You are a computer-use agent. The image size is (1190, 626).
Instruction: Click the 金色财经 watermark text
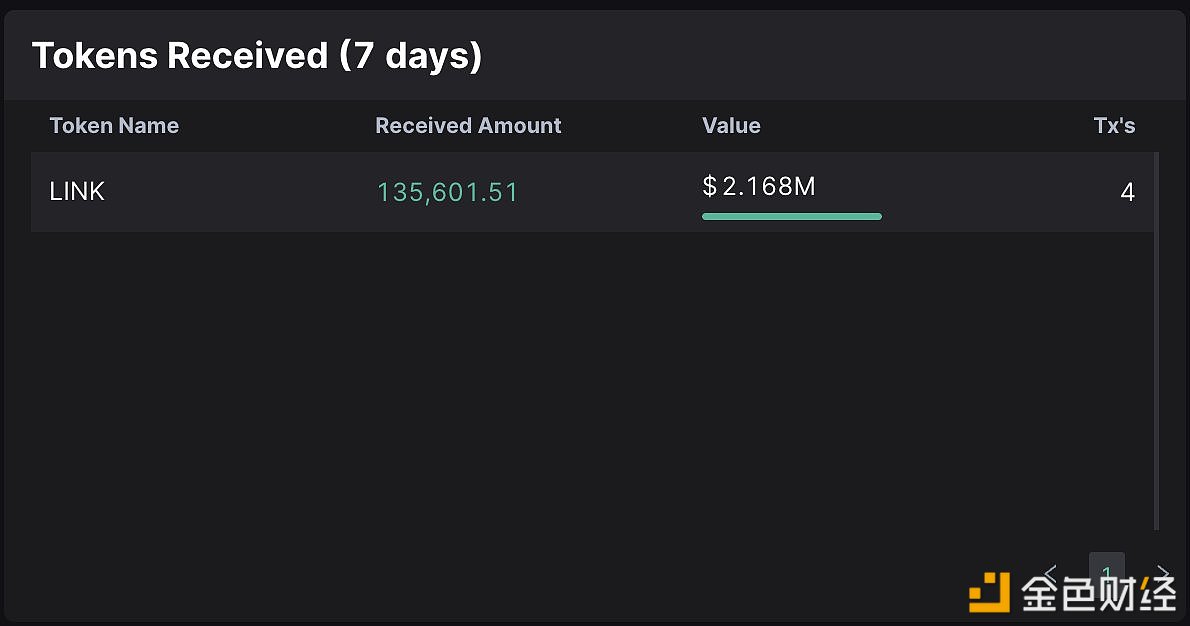coord(1098,593)
